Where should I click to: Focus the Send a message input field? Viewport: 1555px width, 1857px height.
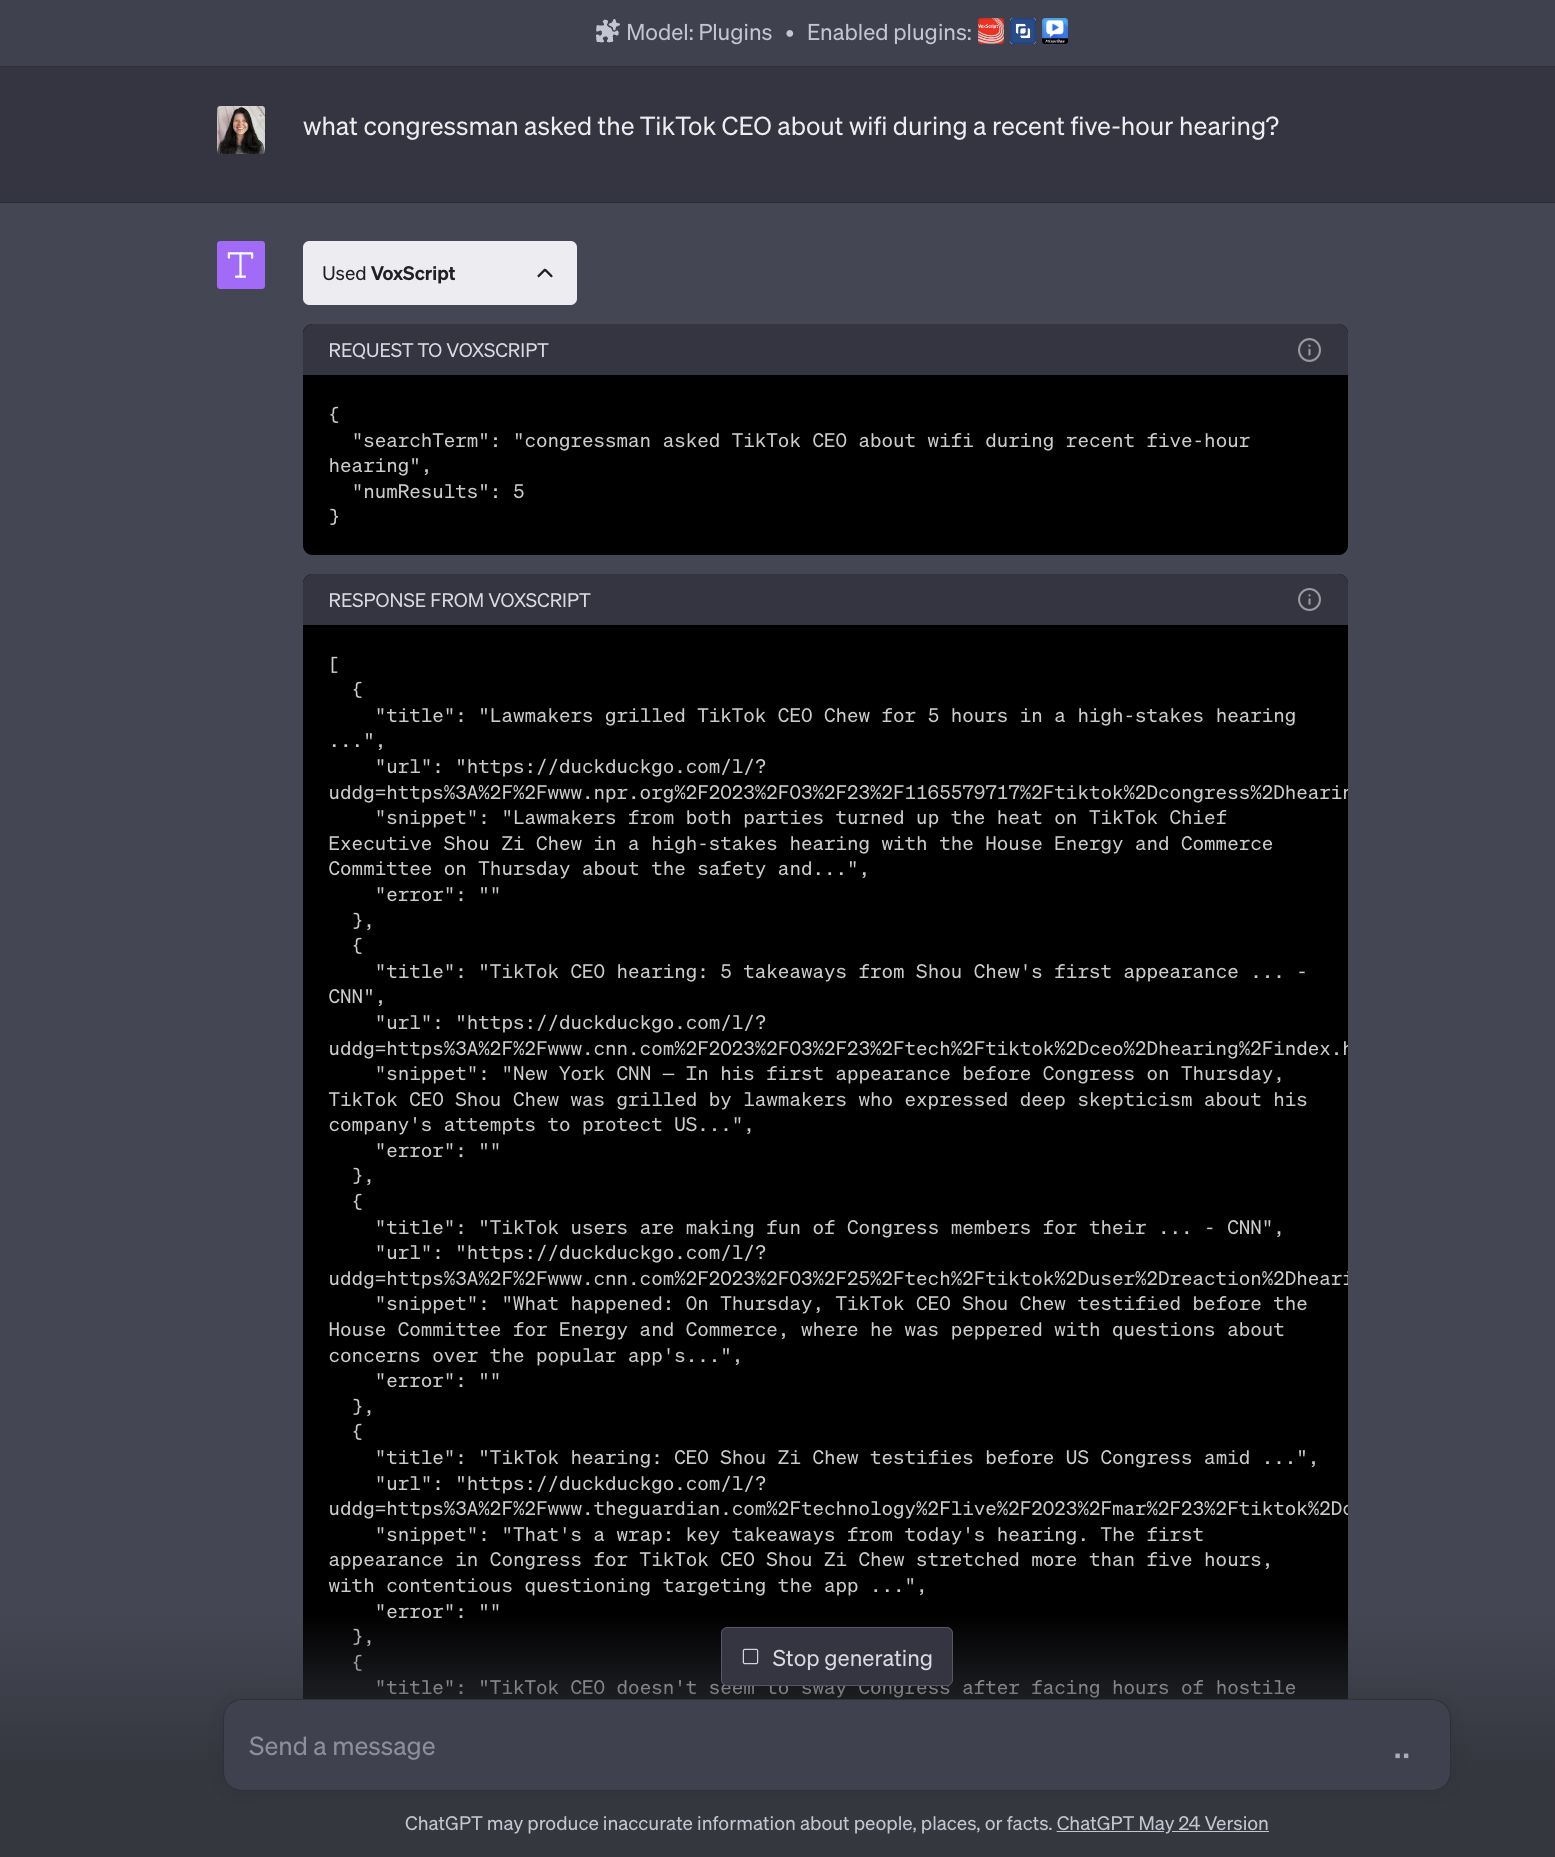[x=837, y=1746]
